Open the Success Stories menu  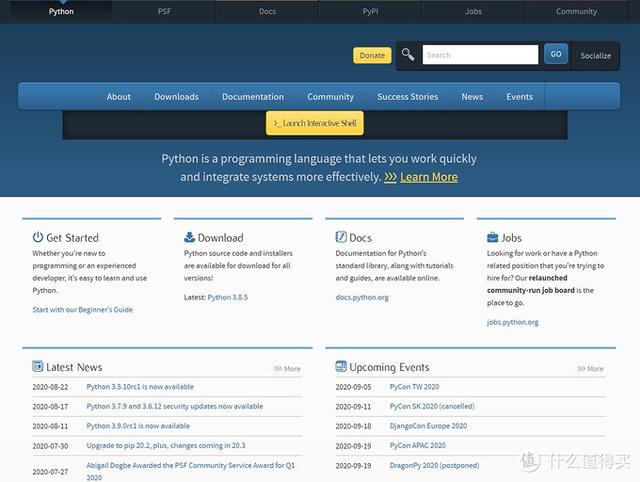coord(408,97)
